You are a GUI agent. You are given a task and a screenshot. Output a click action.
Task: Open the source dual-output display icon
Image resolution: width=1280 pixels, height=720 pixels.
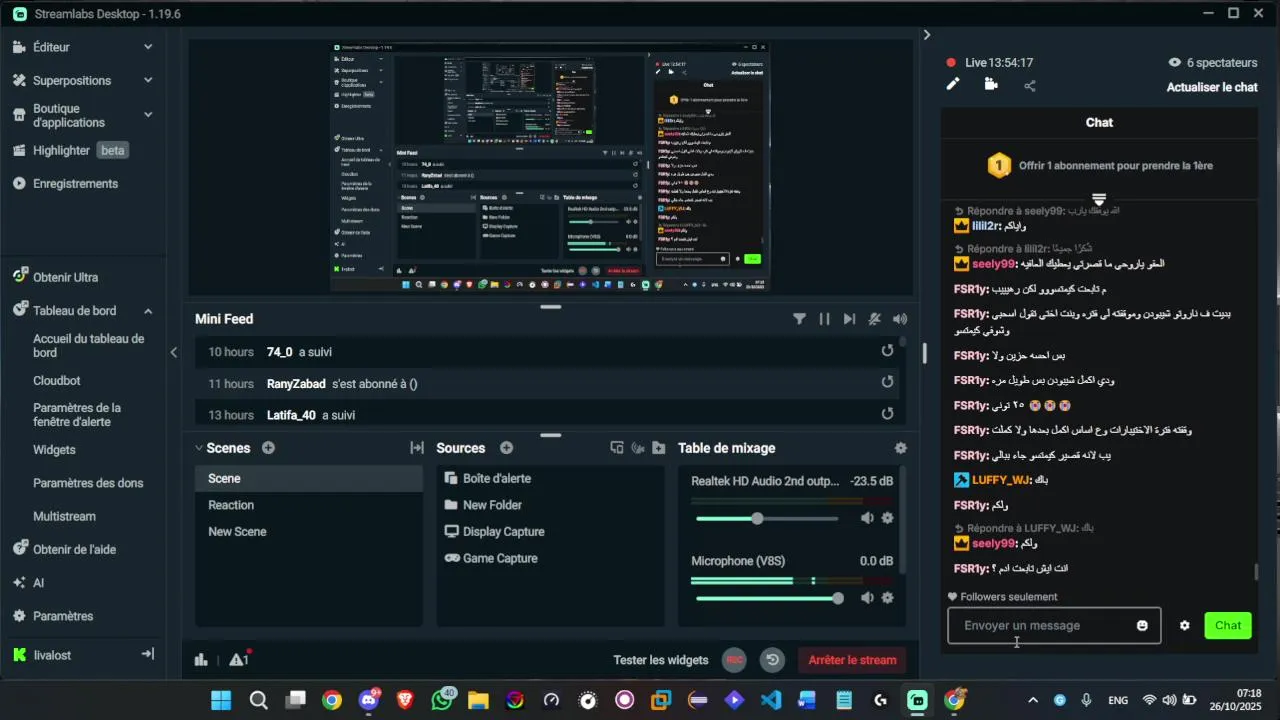click(x=617, y=448)
